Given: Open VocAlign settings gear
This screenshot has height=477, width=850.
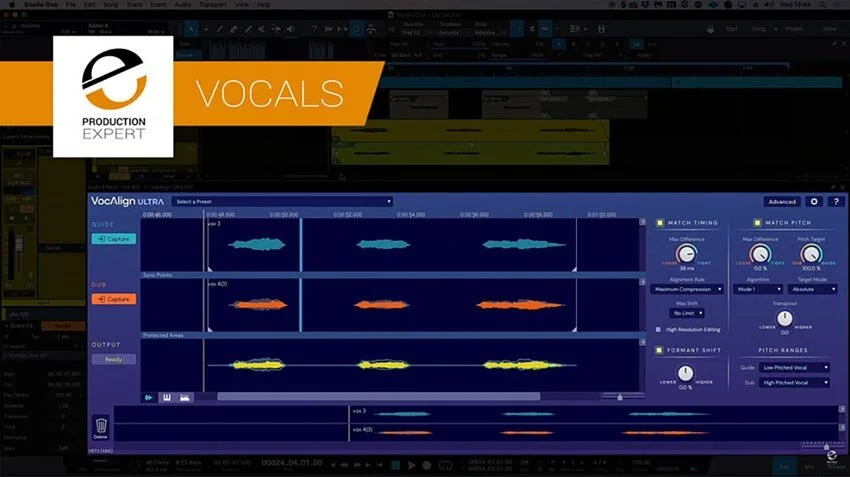Looking at the screenshot, I should click(814, 202).
